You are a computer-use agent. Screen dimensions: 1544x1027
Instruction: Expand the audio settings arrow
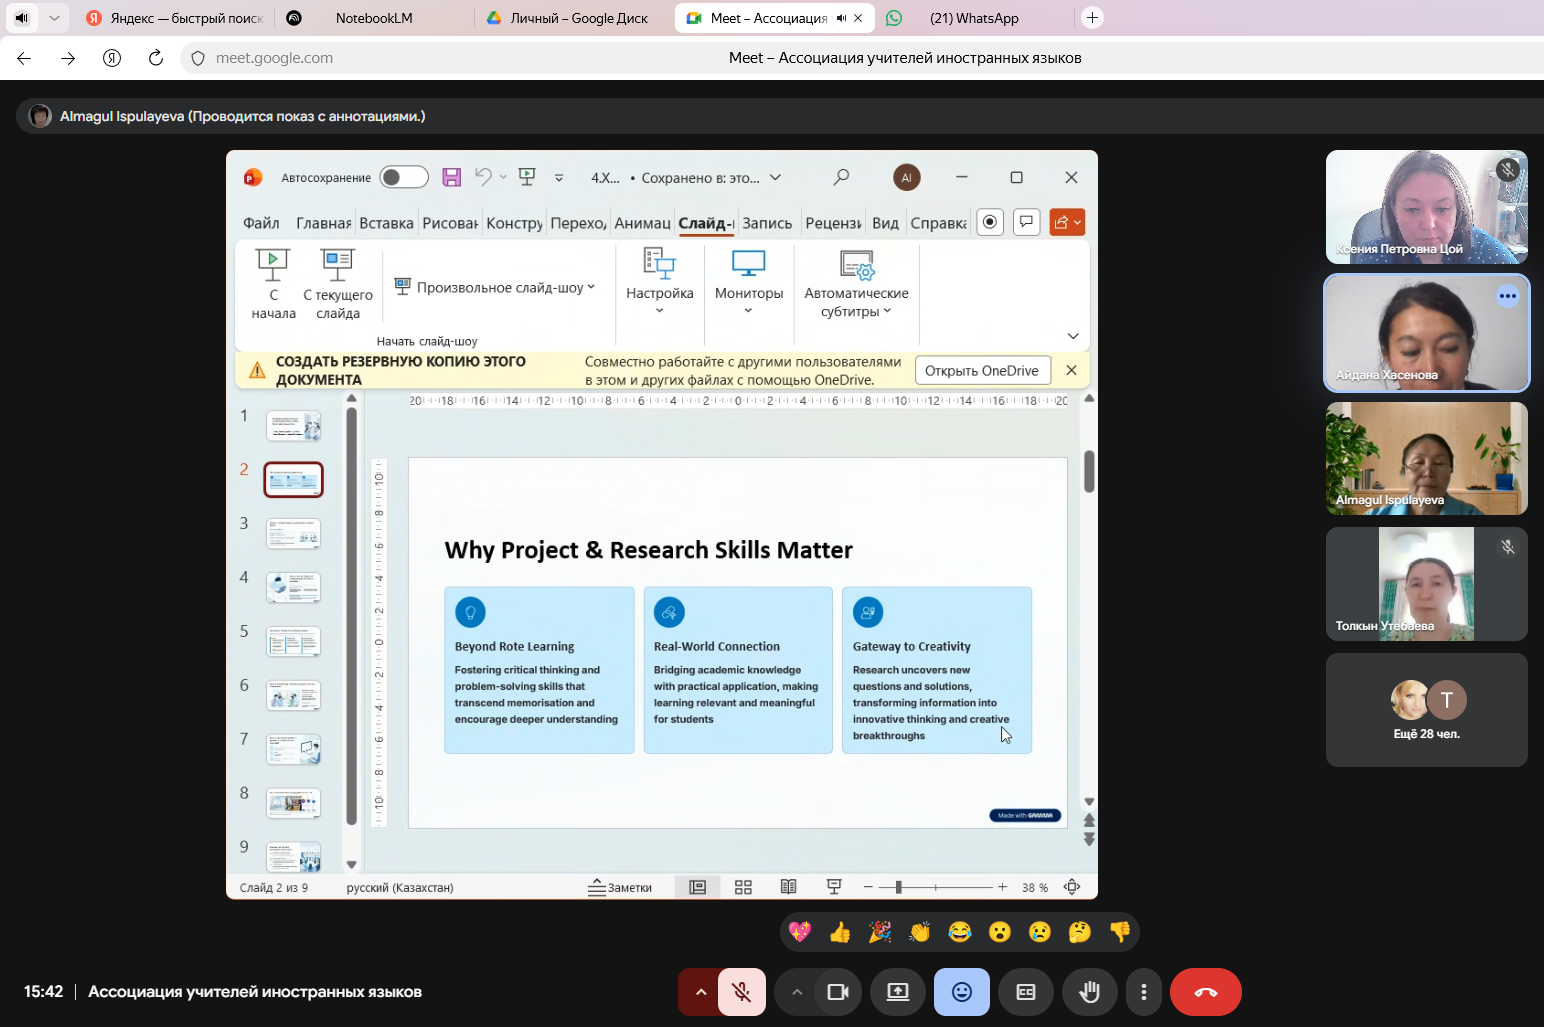point(701,992)
